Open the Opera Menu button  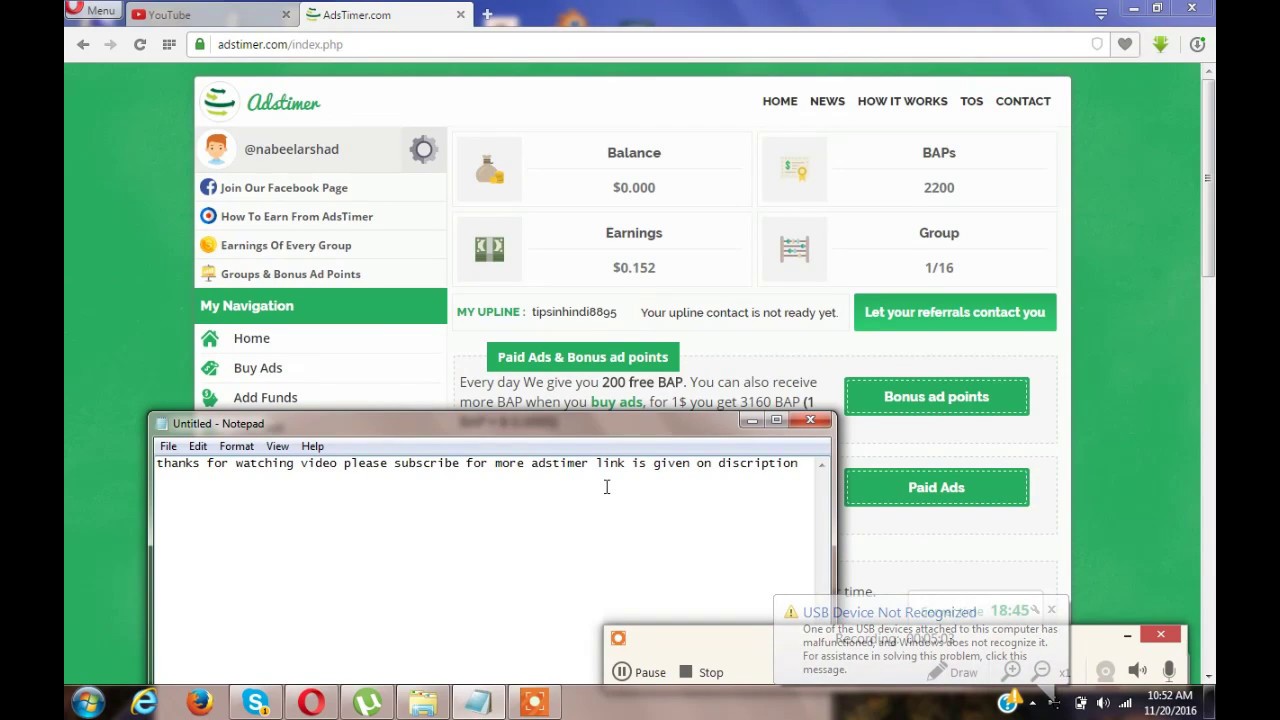pyautogui.click(x=93, y=11)
